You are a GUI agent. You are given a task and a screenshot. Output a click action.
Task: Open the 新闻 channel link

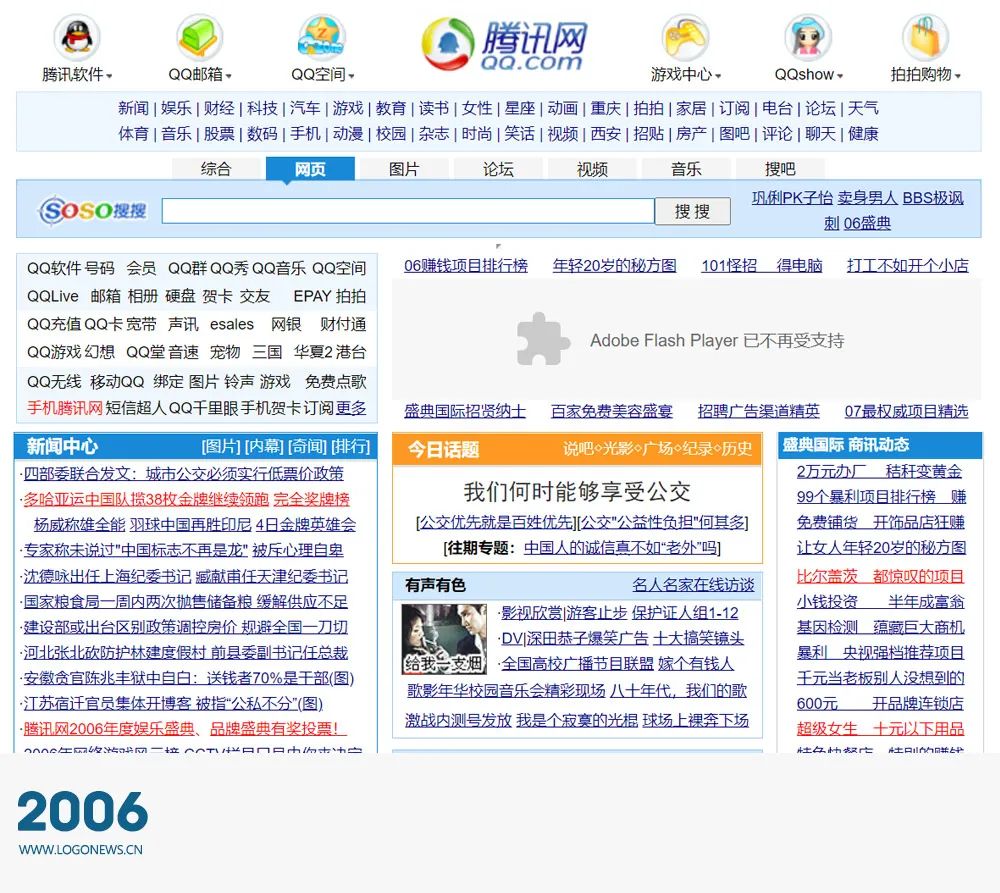point(133,108)
